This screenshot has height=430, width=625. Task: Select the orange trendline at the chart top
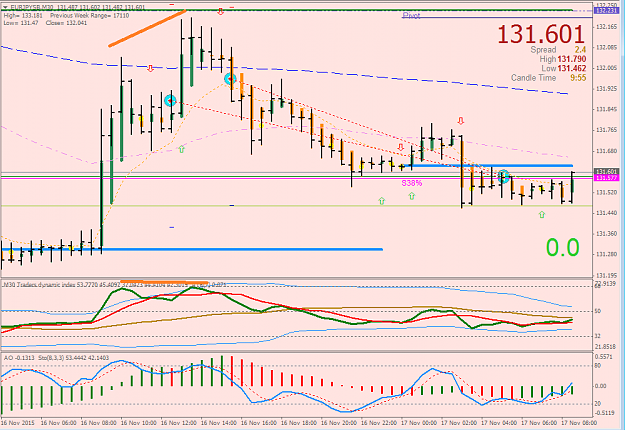147,29
